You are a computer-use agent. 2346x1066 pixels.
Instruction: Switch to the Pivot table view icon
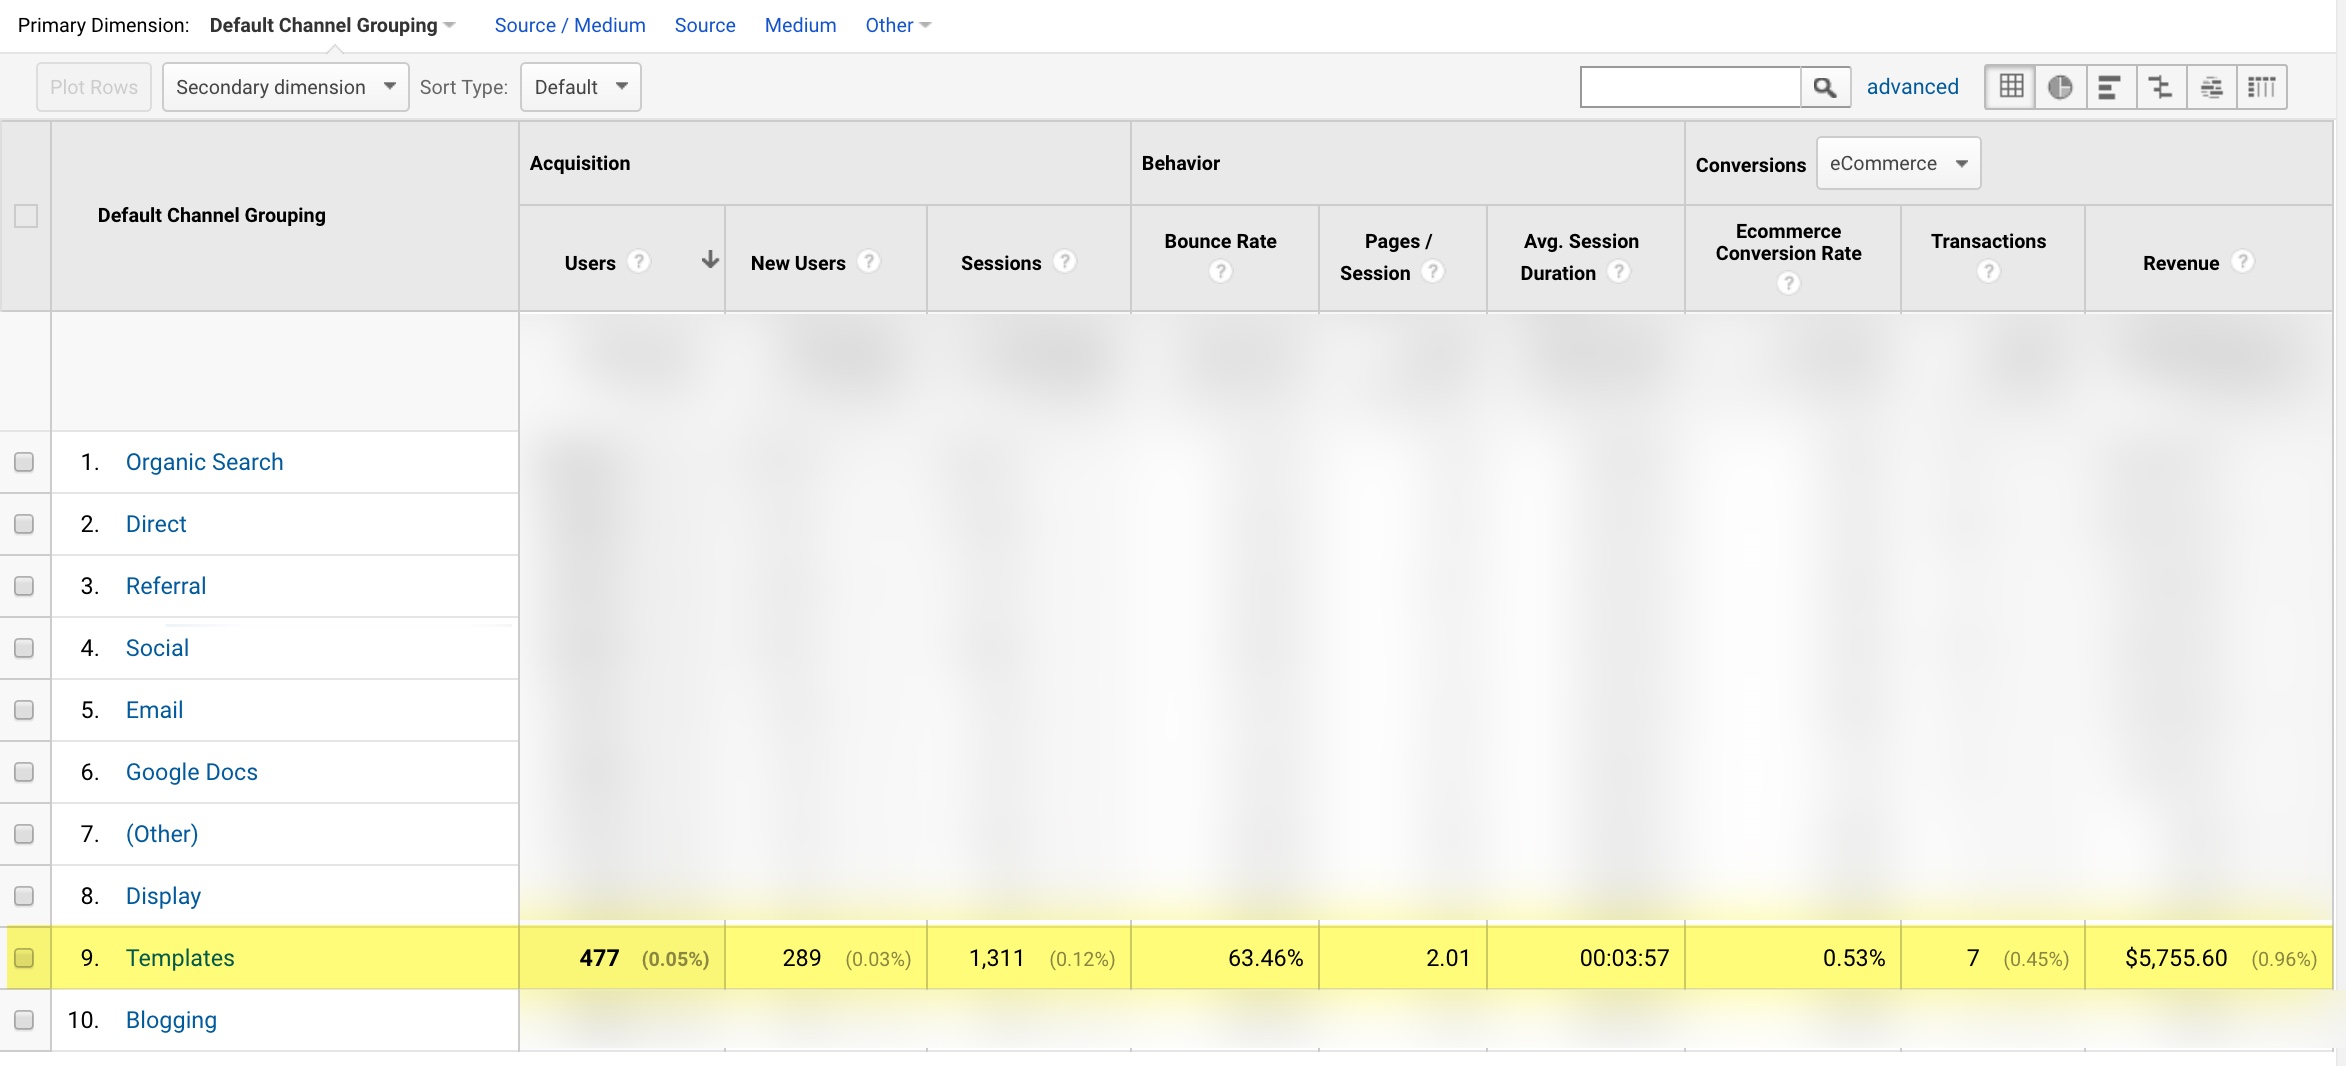coord(2262,87)
